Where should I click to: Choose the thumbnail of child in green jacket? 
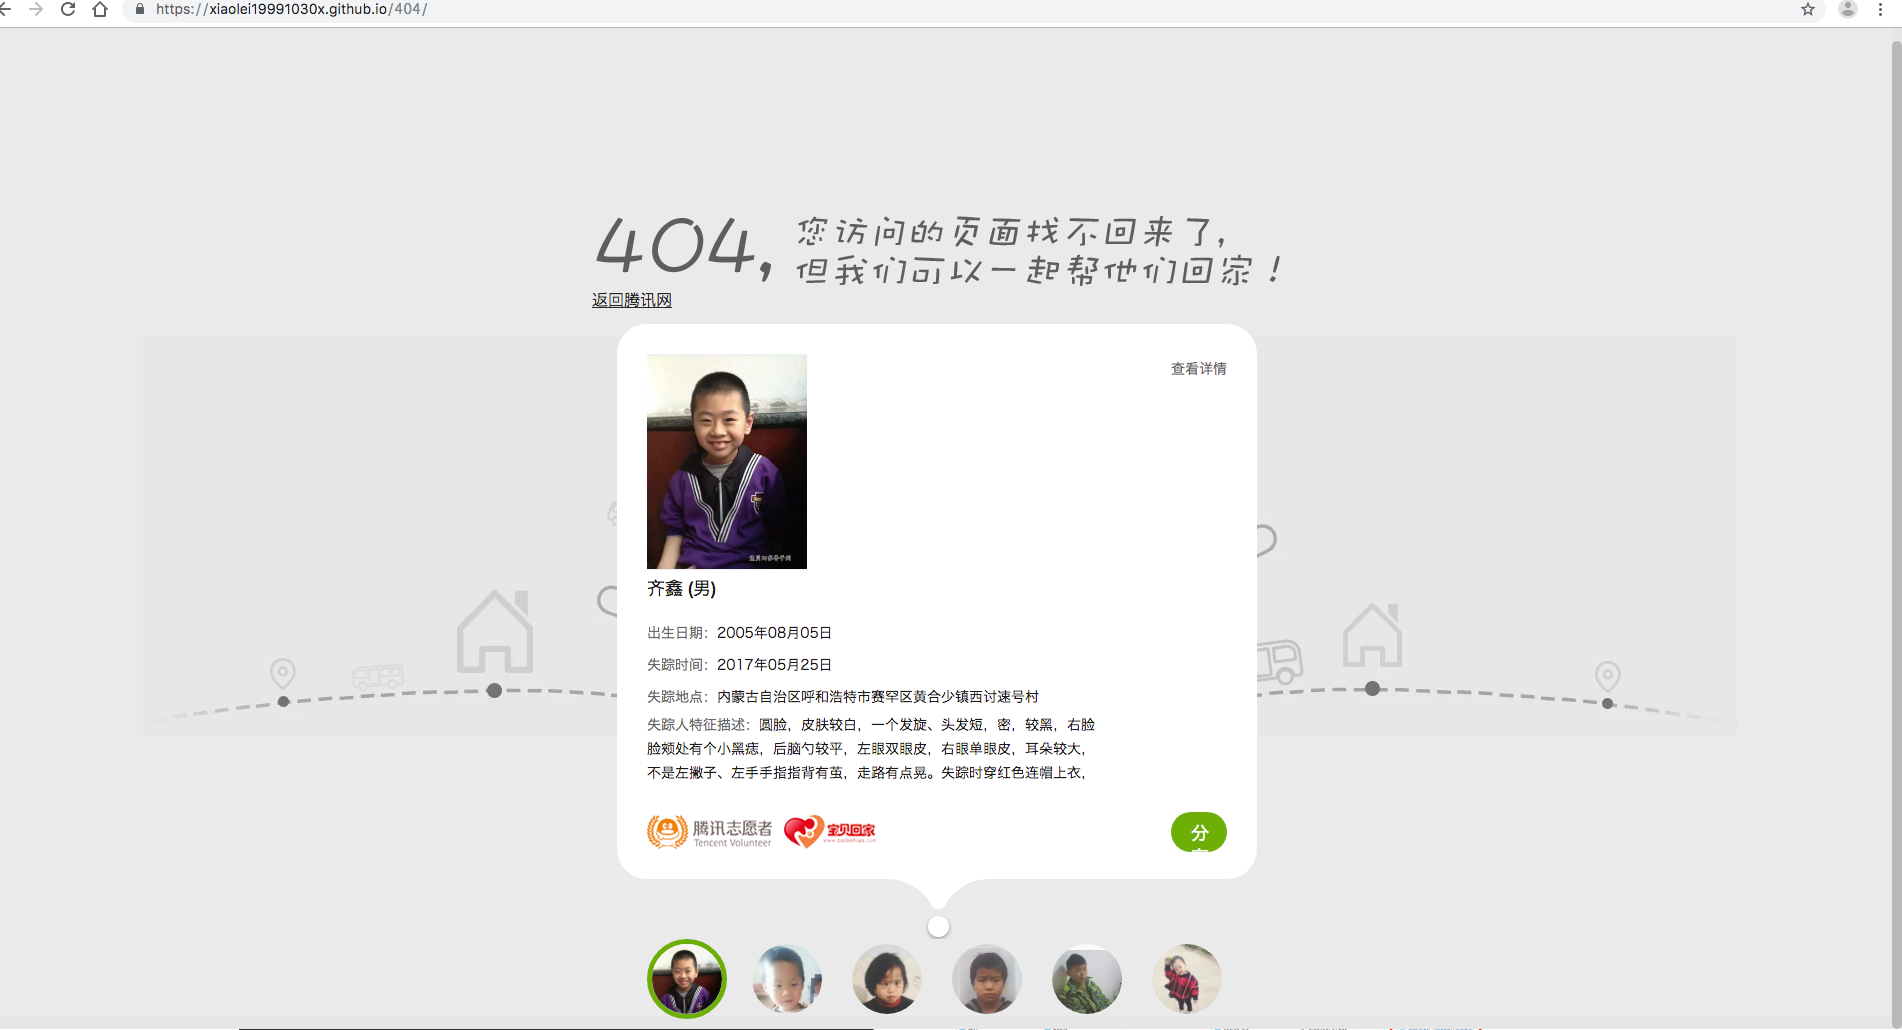click(x=1087, y=979)
